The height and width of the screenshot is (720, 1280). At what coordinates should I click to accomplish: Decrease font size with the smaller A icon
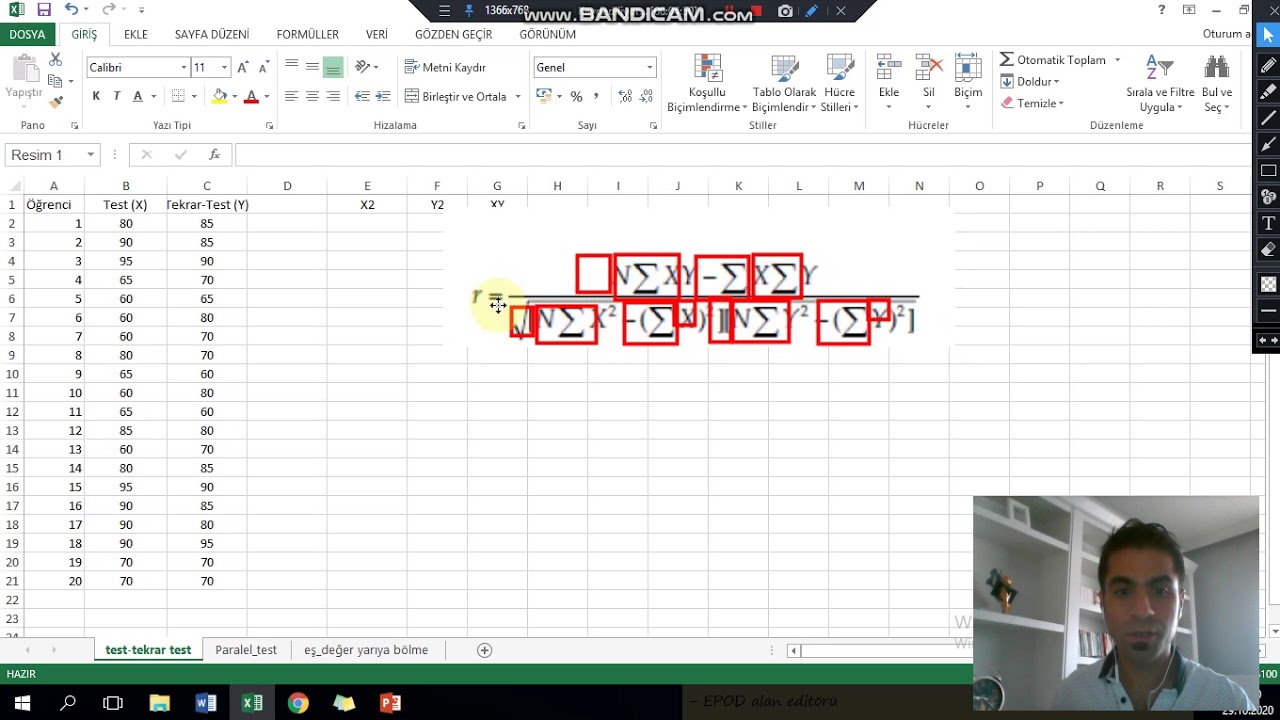[x=264, y=67]
